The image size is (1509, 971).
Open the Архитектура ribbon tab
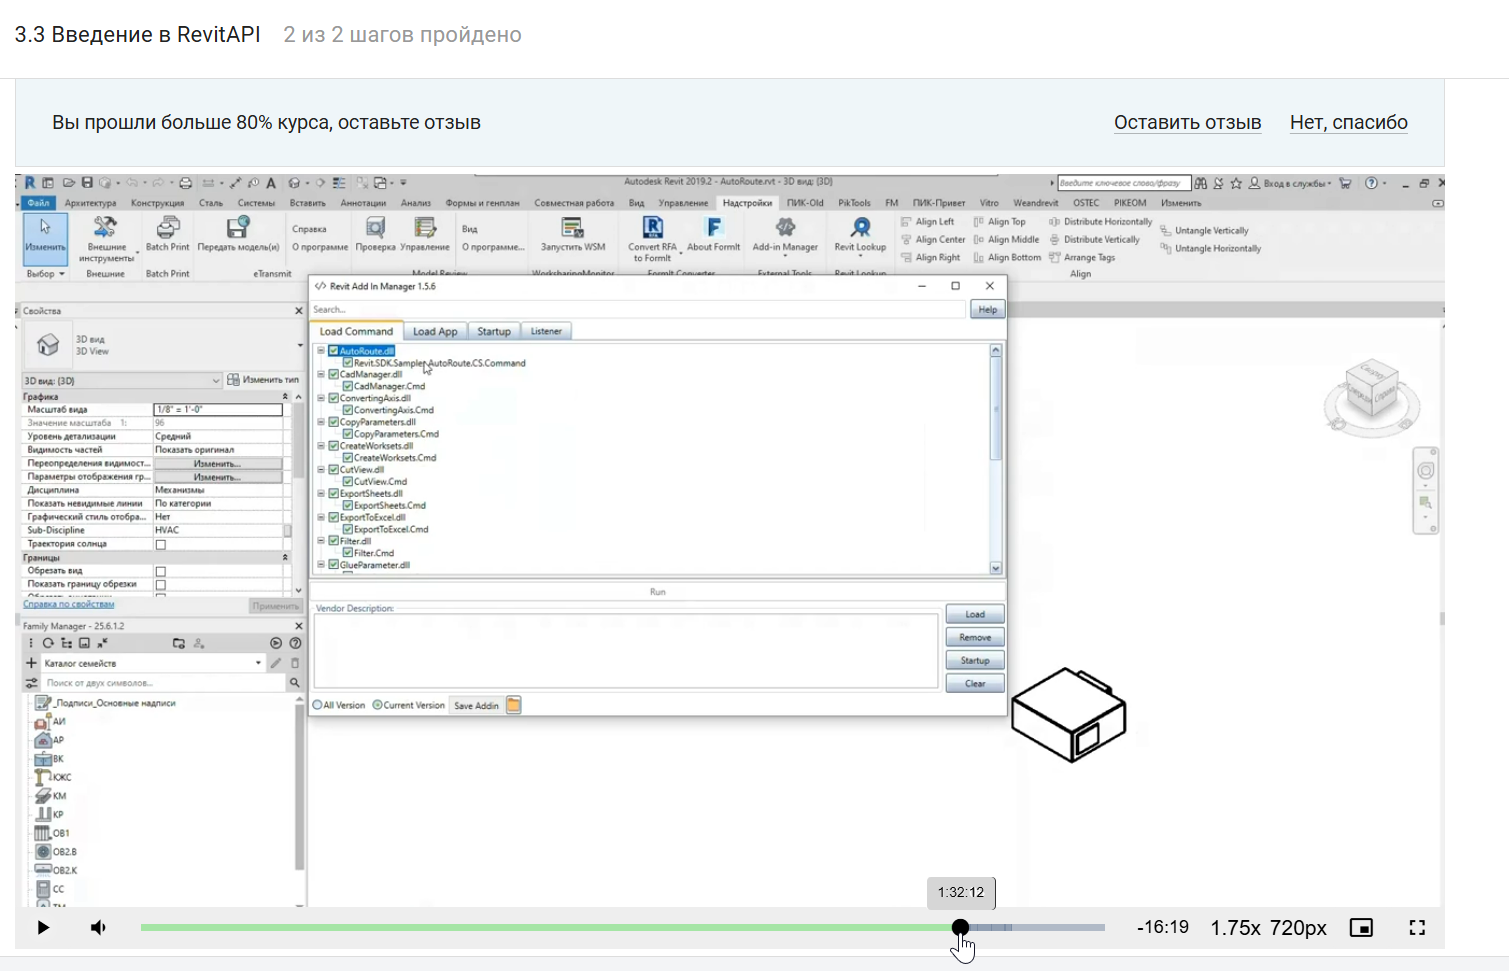[91, 203]
